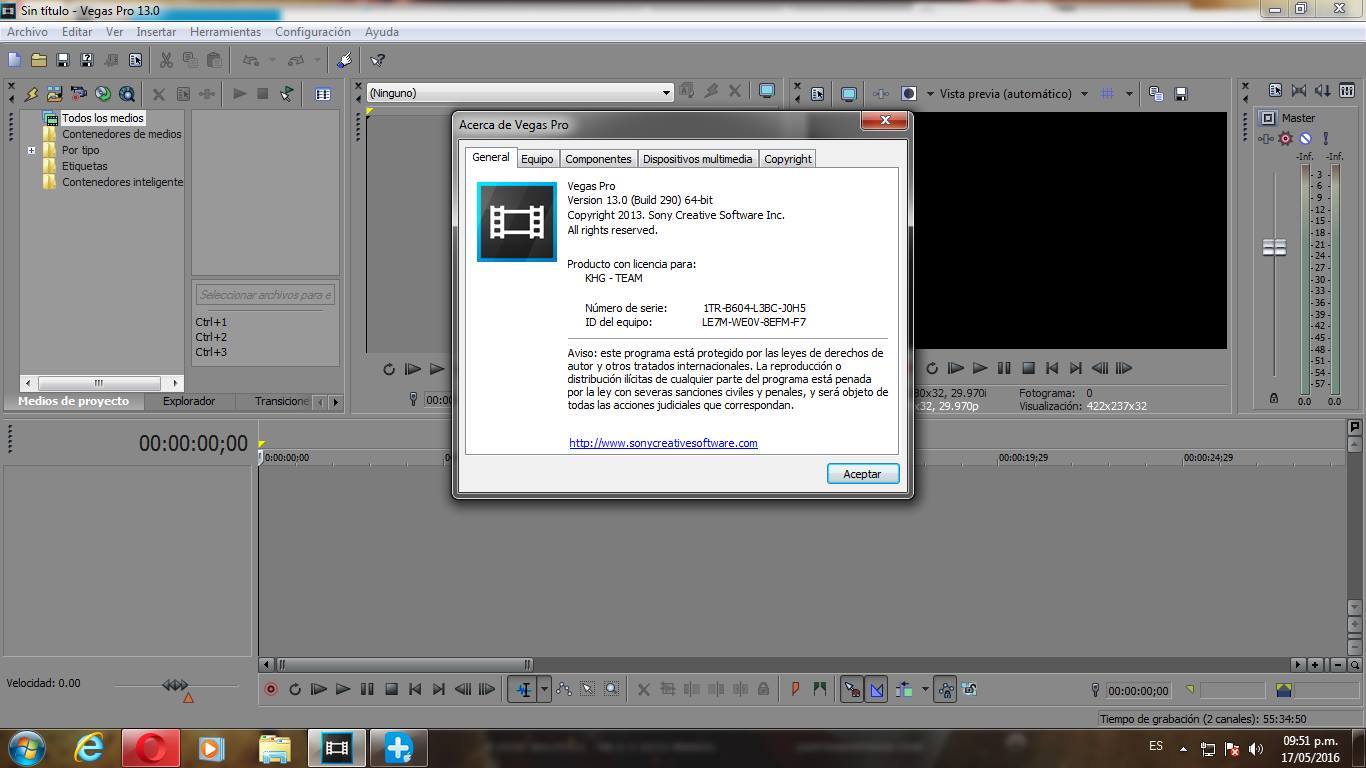
Task: Open the Vista previa quality dropdown
Action: (x=1084, y=94)
